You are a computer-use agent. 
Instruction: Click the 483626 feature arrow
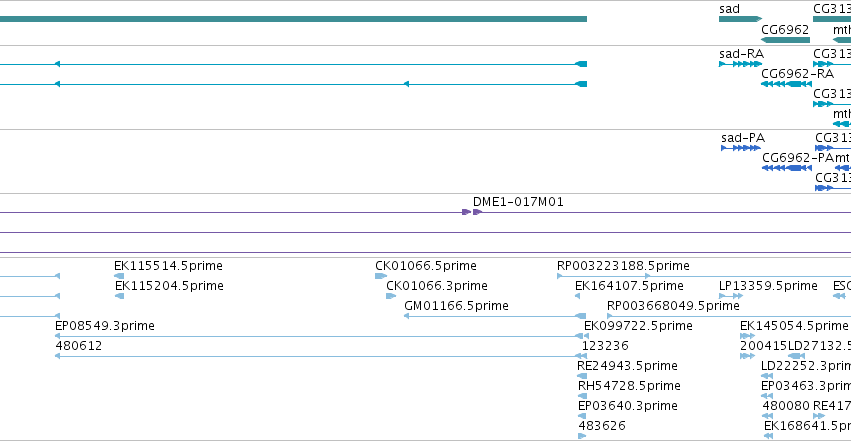(x=582, y=436)
